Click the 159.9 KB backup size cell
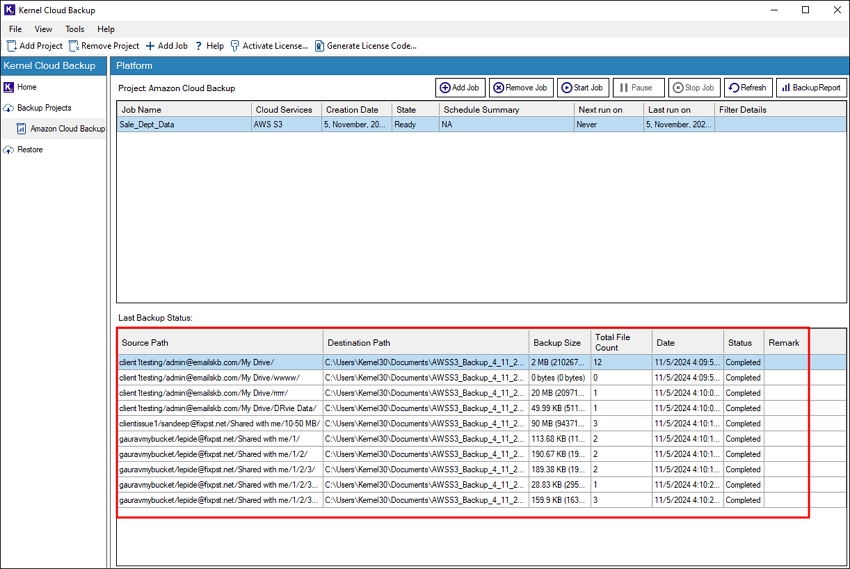Screen dimensions: 850x569 [x=560, y=500]
